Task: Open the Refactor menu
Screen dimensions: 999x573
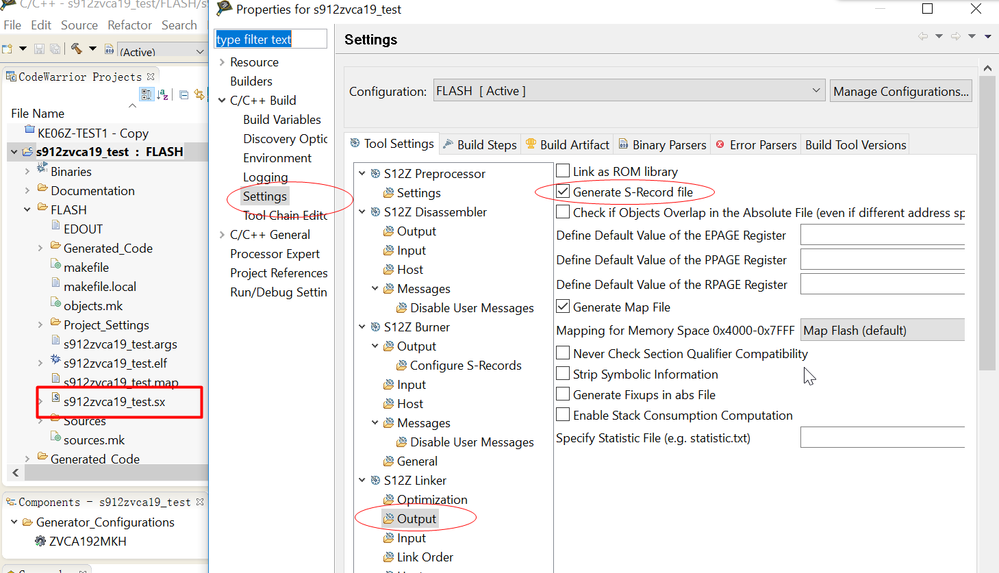Action: (x=130, y=25)
